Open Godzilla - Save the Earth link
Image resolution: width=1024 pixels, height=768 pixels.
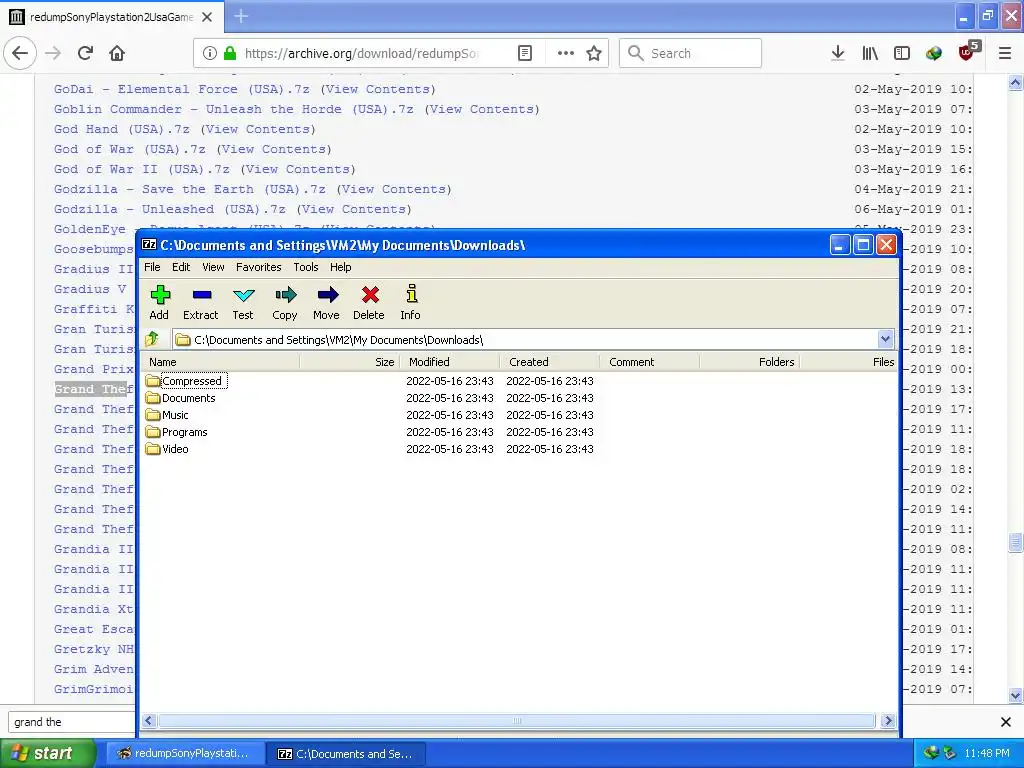[x=189, y=189]
